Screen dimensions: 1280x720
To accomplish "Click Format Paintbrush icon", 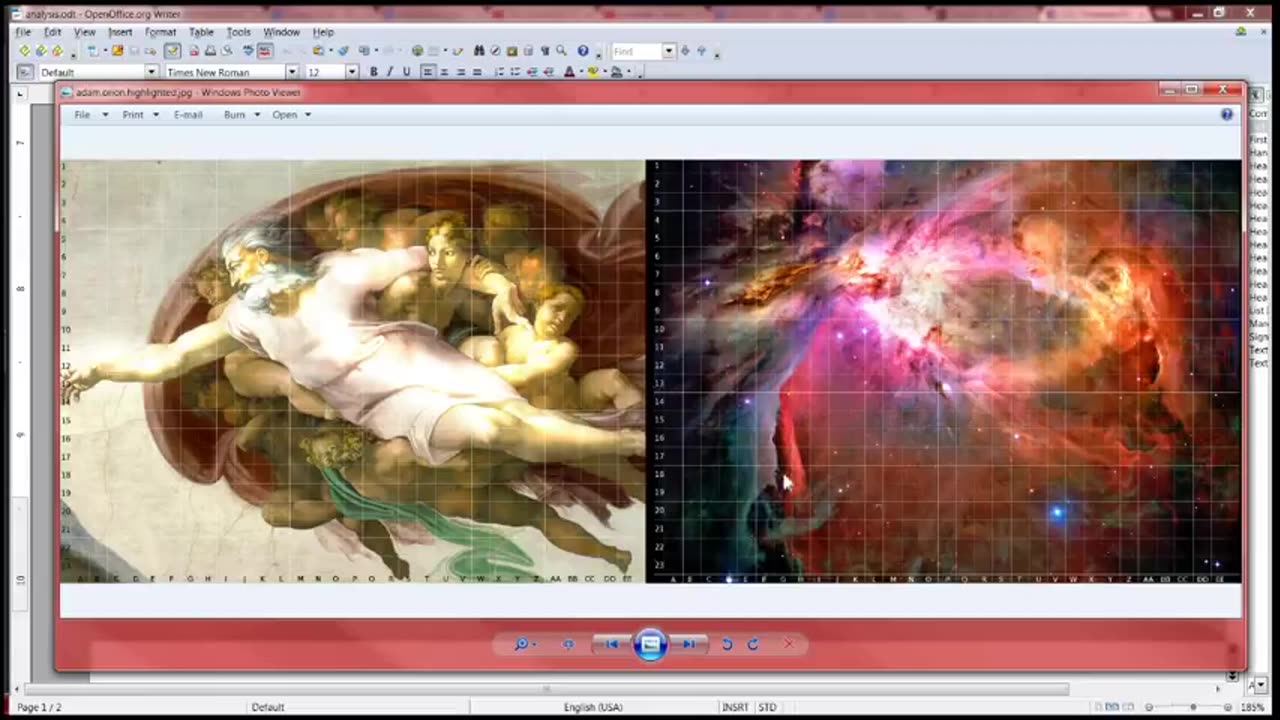I will 343,51.
